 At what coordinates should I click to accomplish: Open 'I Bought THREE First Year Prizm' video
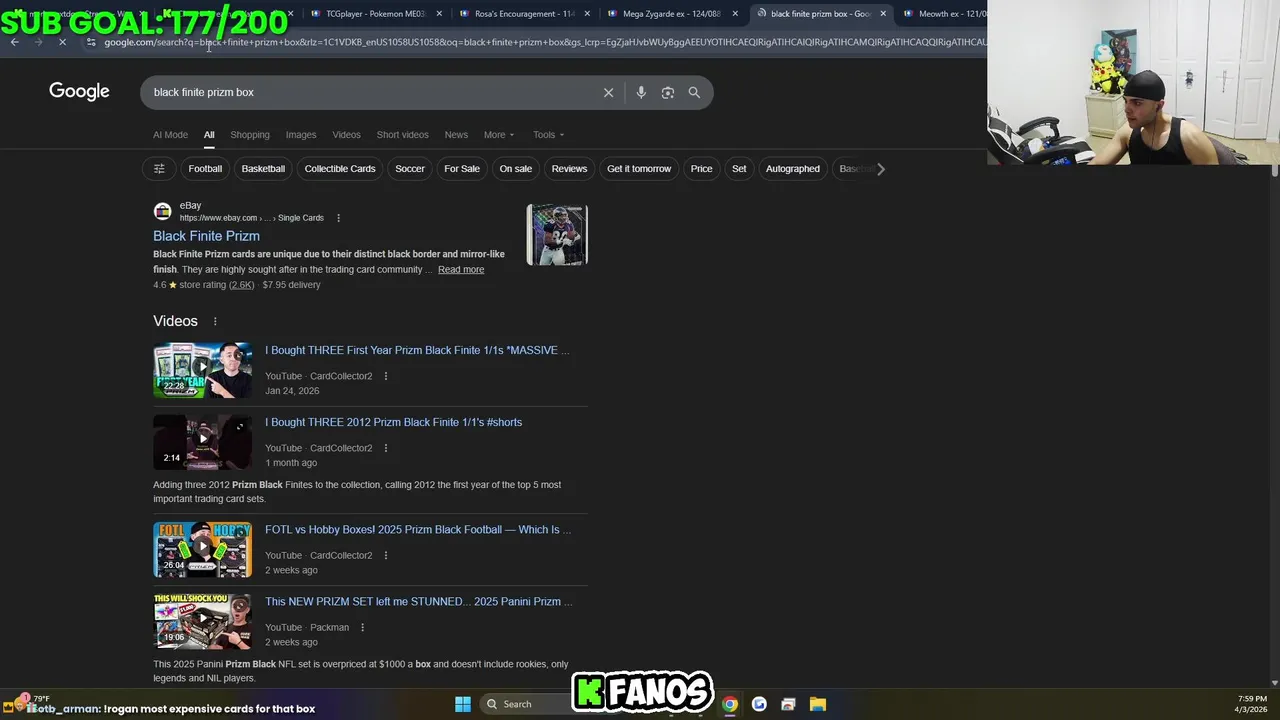(x=417, y=350)
